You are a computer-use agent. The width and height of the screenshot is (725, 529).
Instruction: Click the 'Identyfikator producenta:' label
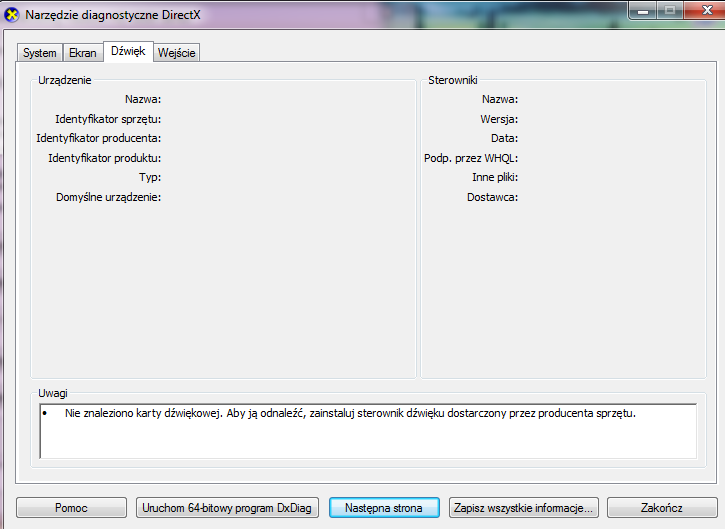click(98, 138)
